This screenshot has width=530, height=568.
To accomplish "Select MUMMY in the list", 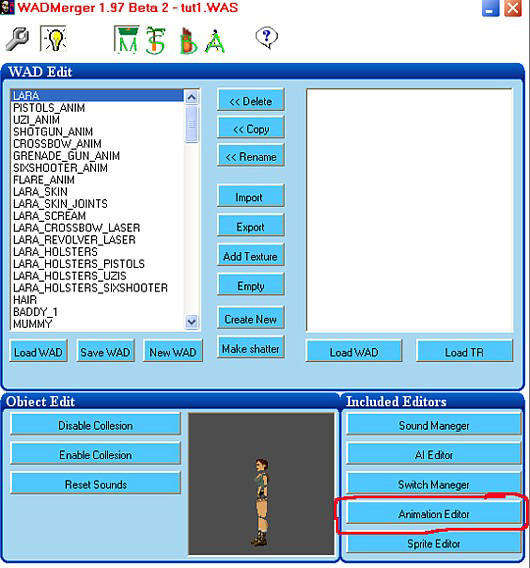I will (97, 323).
